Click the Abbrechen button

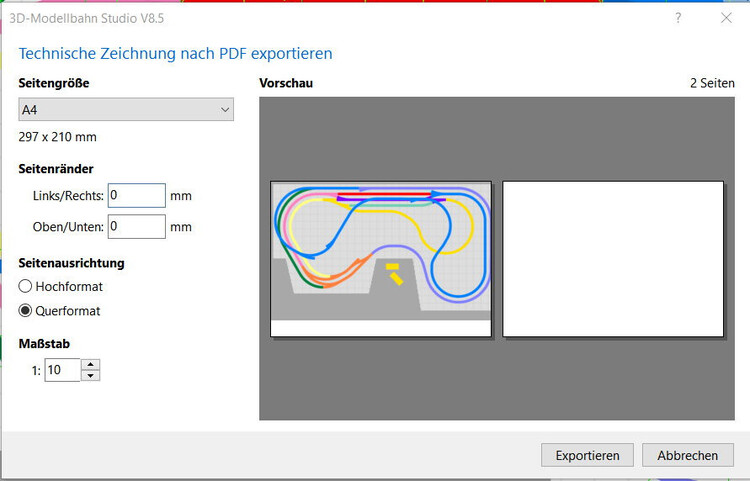[687, 455]
